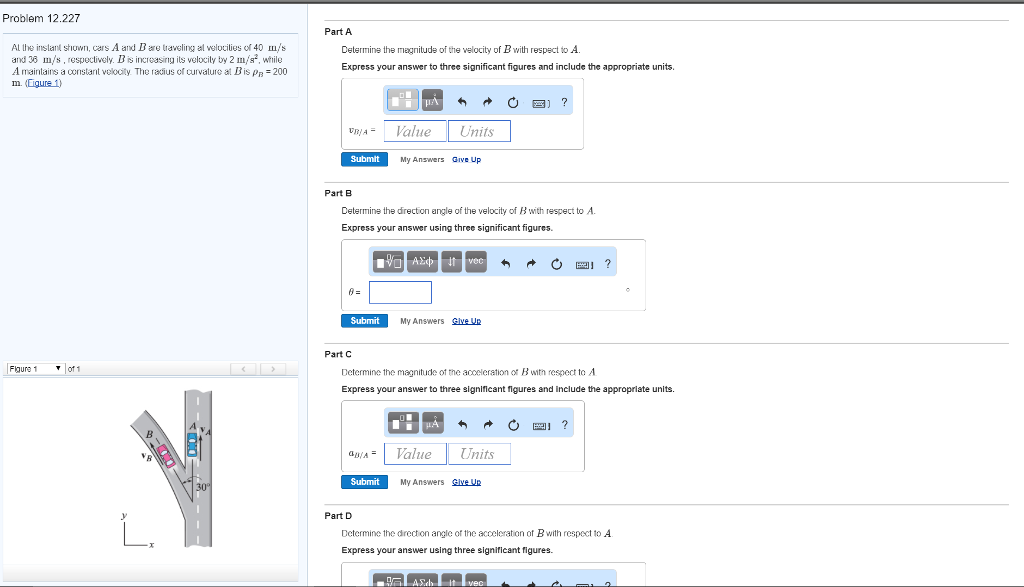Insert a vector with the vec icon in Part B
Image resolution: width=1024 pixels, height=587 pixels.
tap(475, 261)
